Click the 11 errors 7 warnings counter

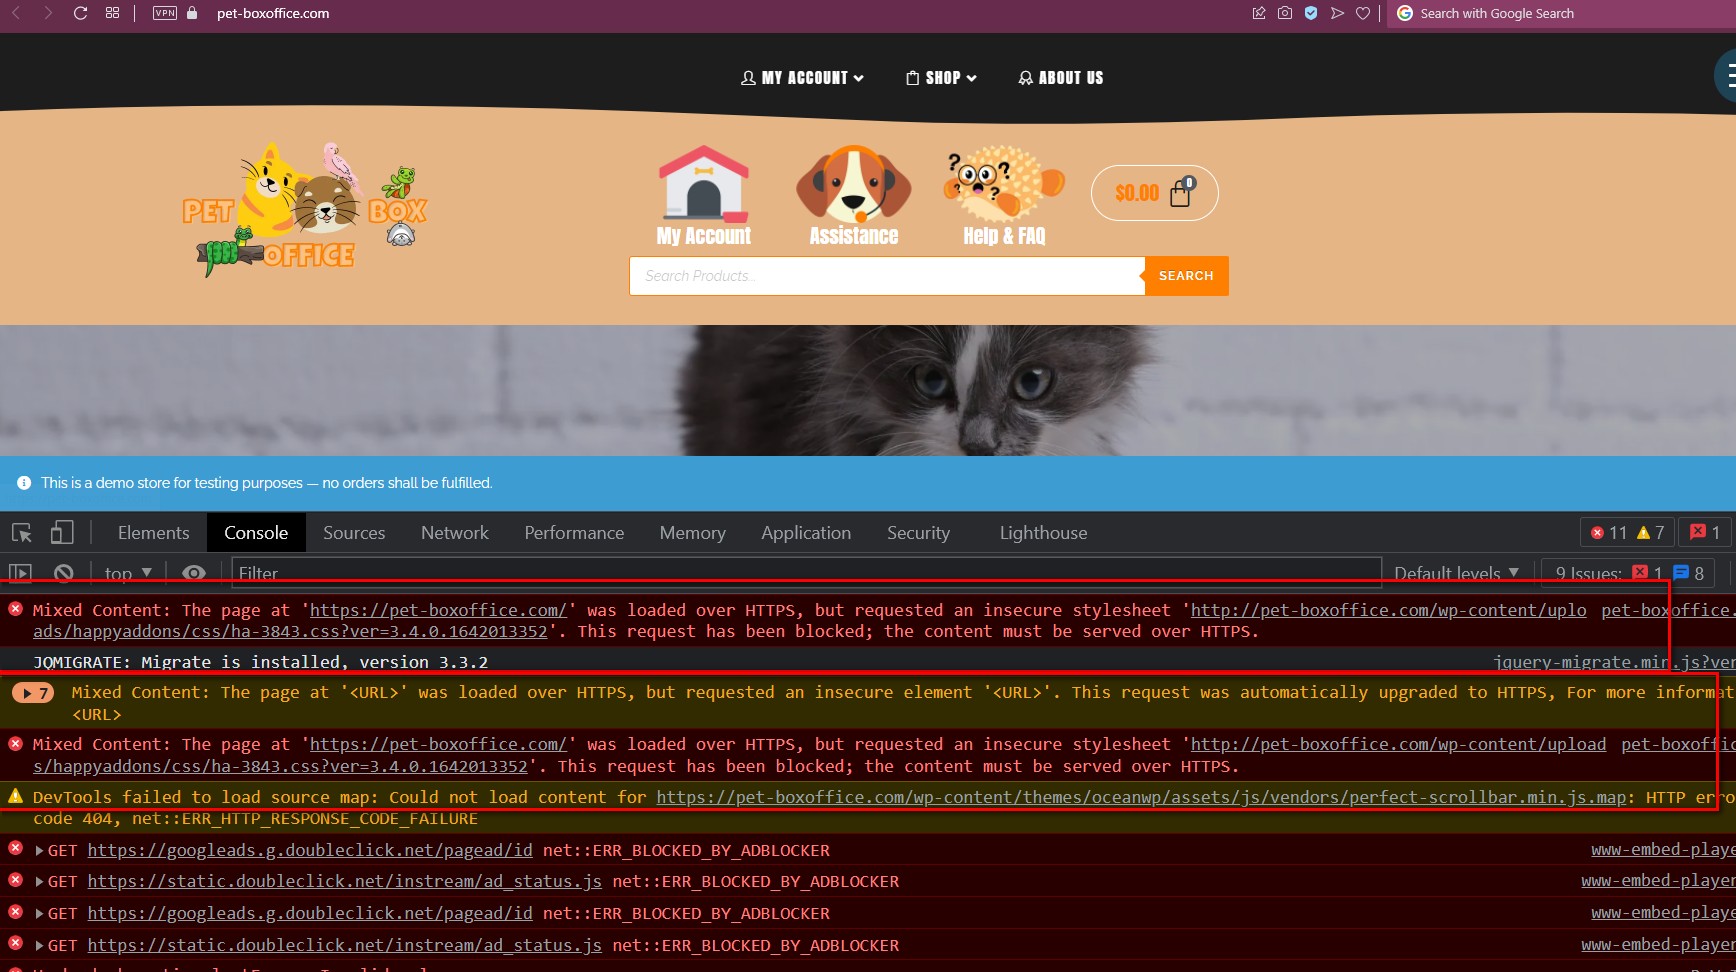1627,533
